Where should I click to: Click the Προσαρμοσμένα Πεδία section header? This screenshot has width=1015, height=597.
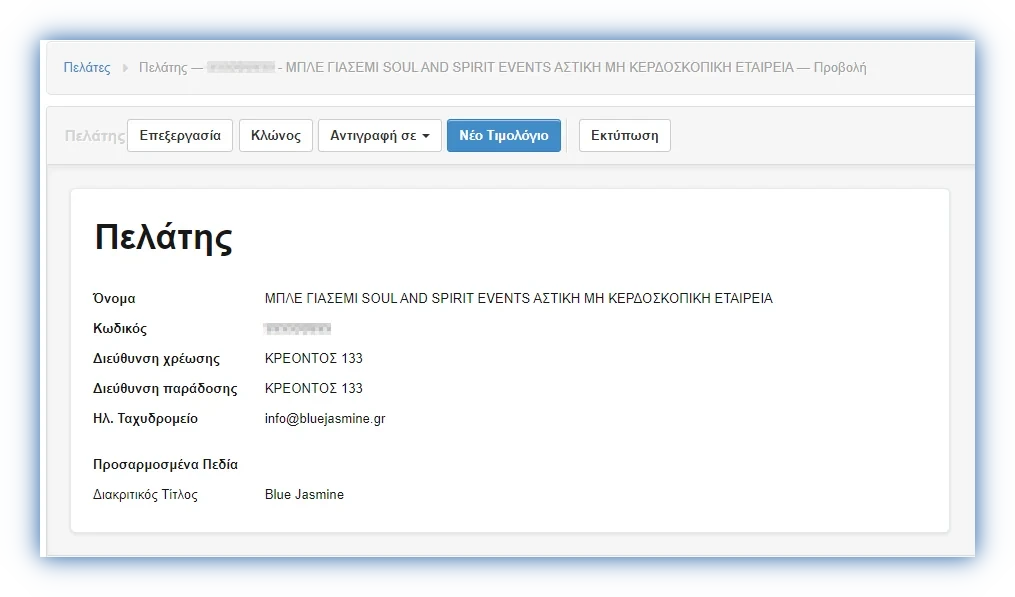pos(165,464)
